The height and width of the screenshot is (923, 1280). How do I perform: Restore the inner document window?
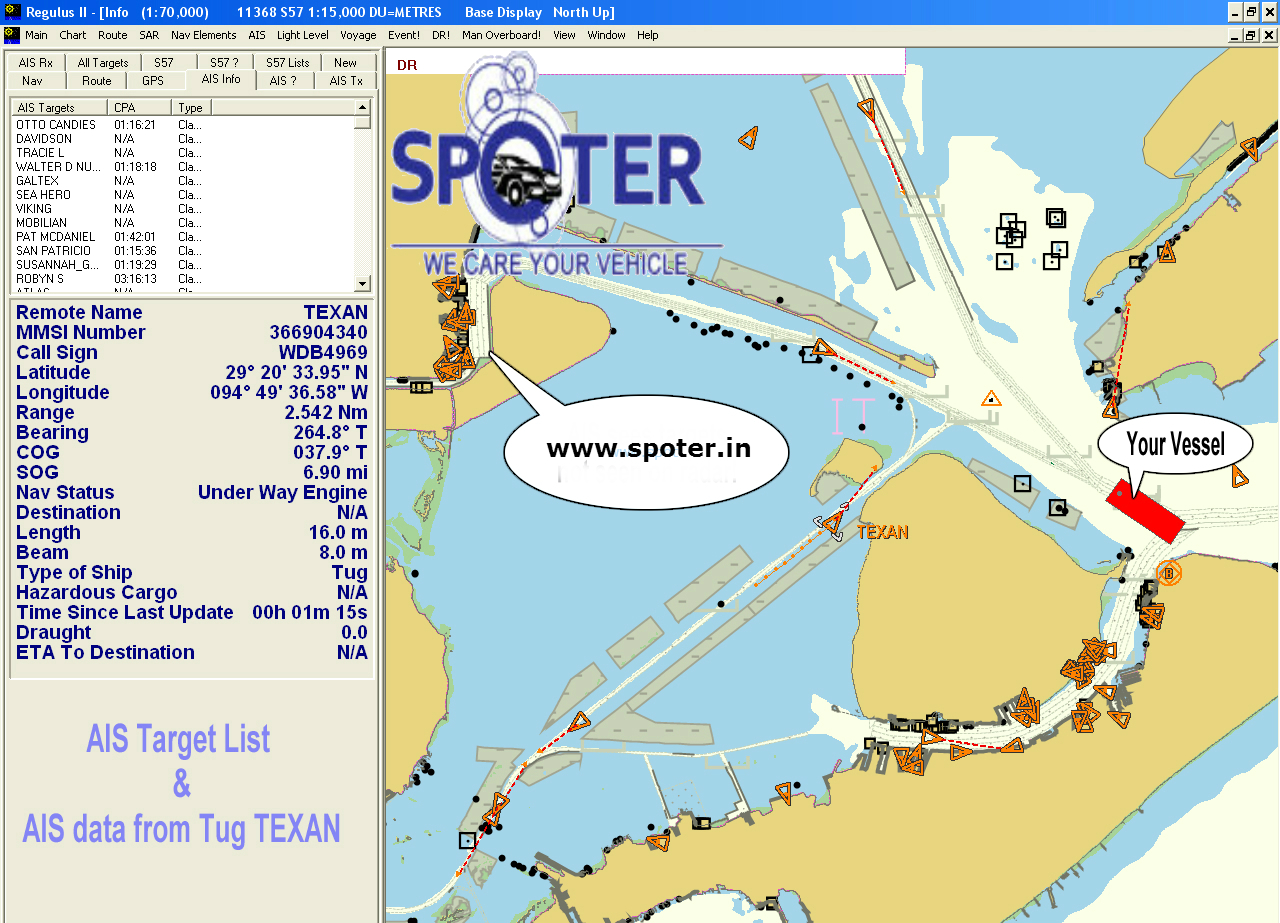tap(1250, 35)
